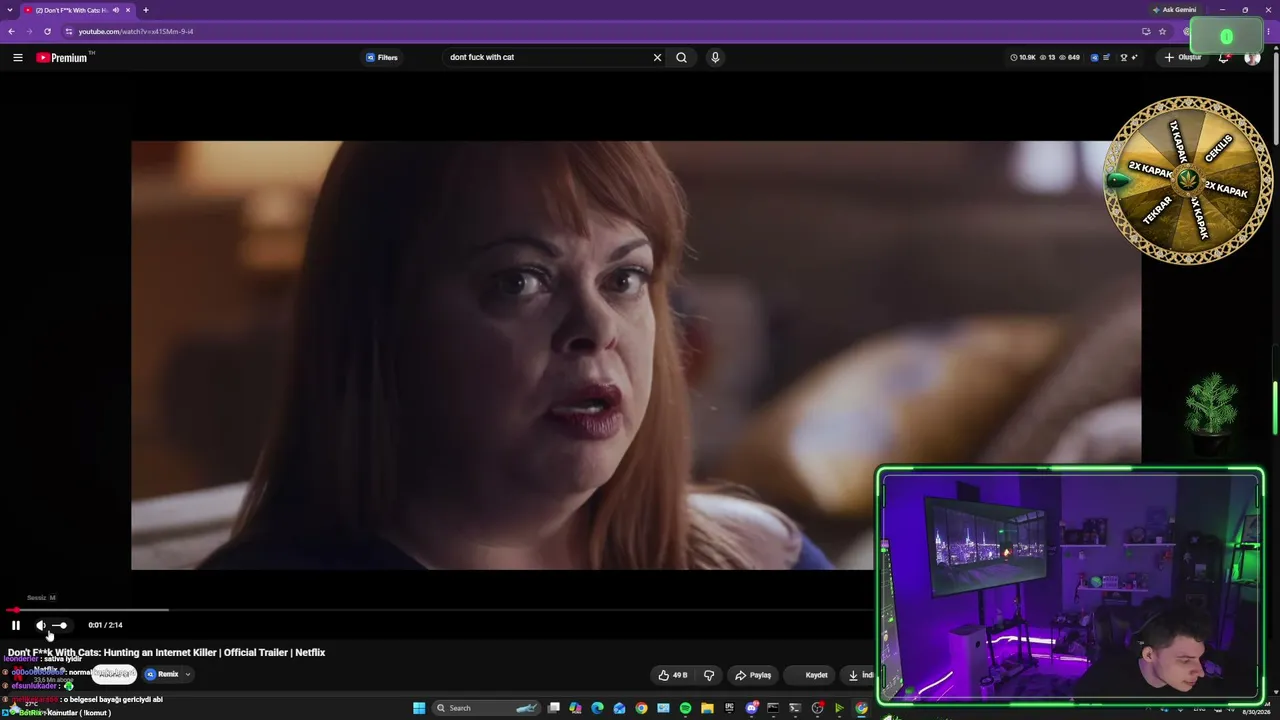
Task: Bookmark this page with star icon
Action: (1162, 31)
